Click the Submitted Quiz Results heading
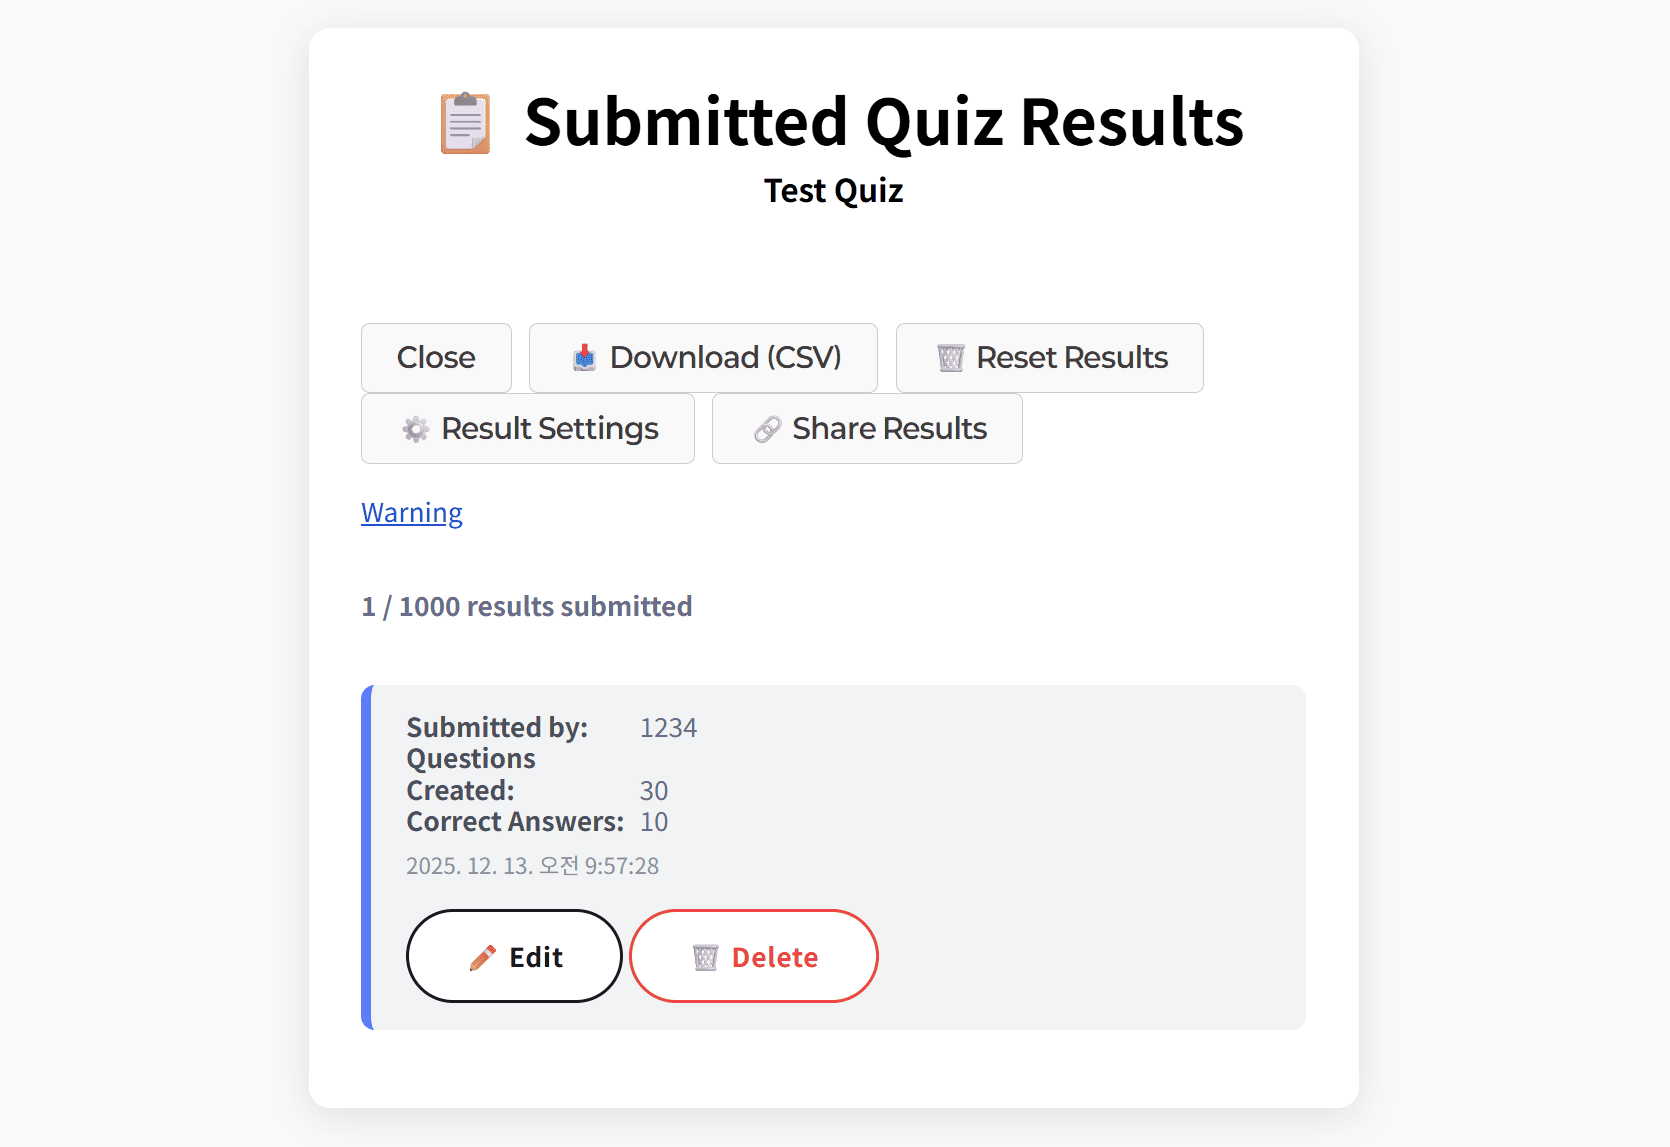The image size is (1670, 1147). coord(885,121)
